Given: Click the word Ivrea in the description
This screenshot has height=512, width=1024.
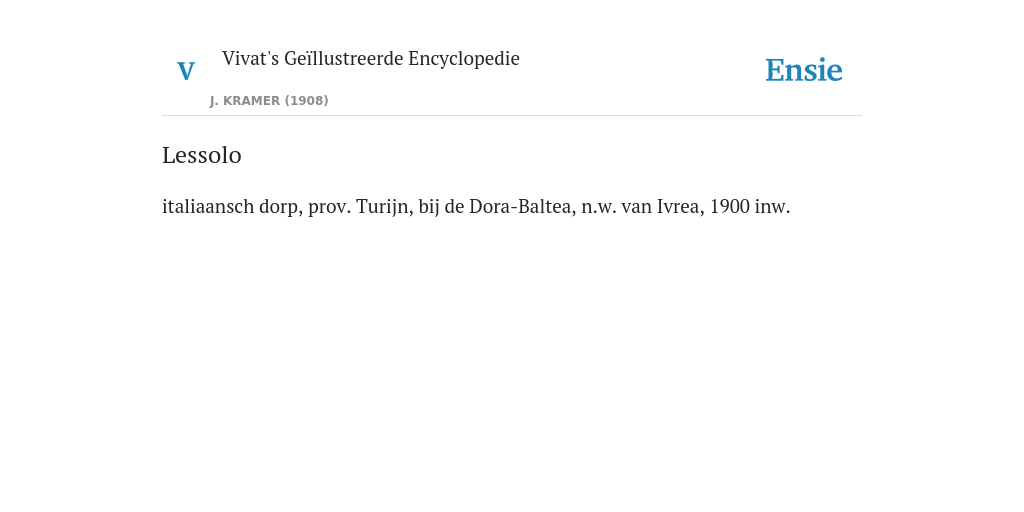Looking at the screenshot, I should pyautogui.click(x=680, y=206).
